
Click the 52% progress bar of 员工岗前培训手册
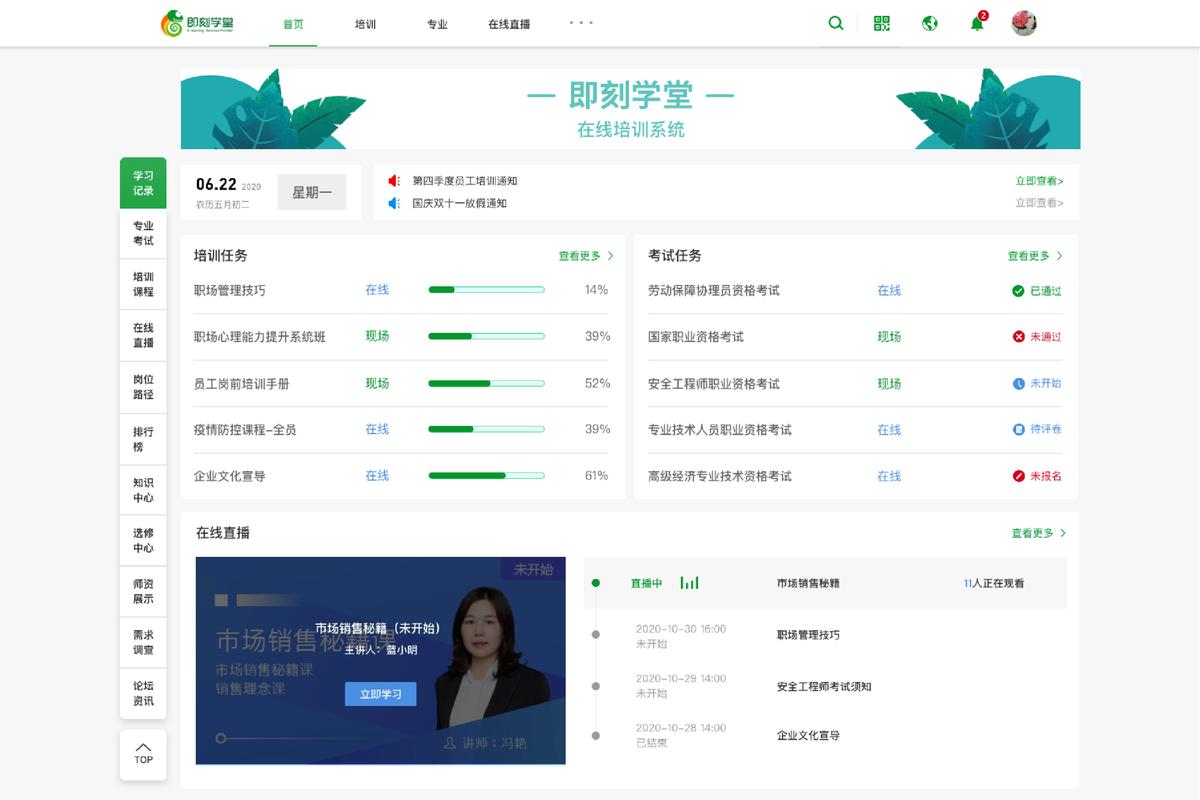[x=487, y=383]
